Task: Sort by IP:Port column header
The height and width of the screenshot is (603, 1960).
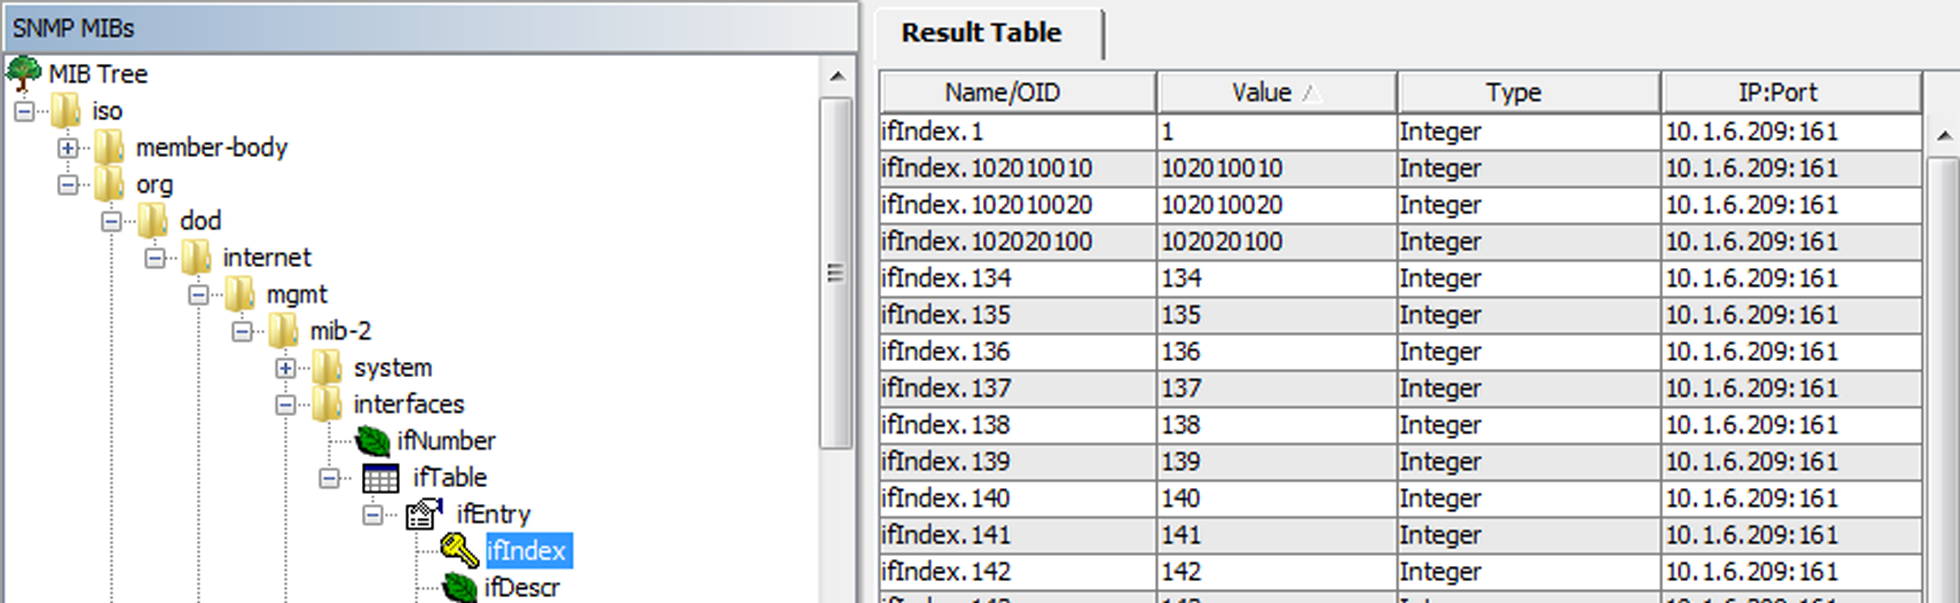Action: coord(1791,93)
